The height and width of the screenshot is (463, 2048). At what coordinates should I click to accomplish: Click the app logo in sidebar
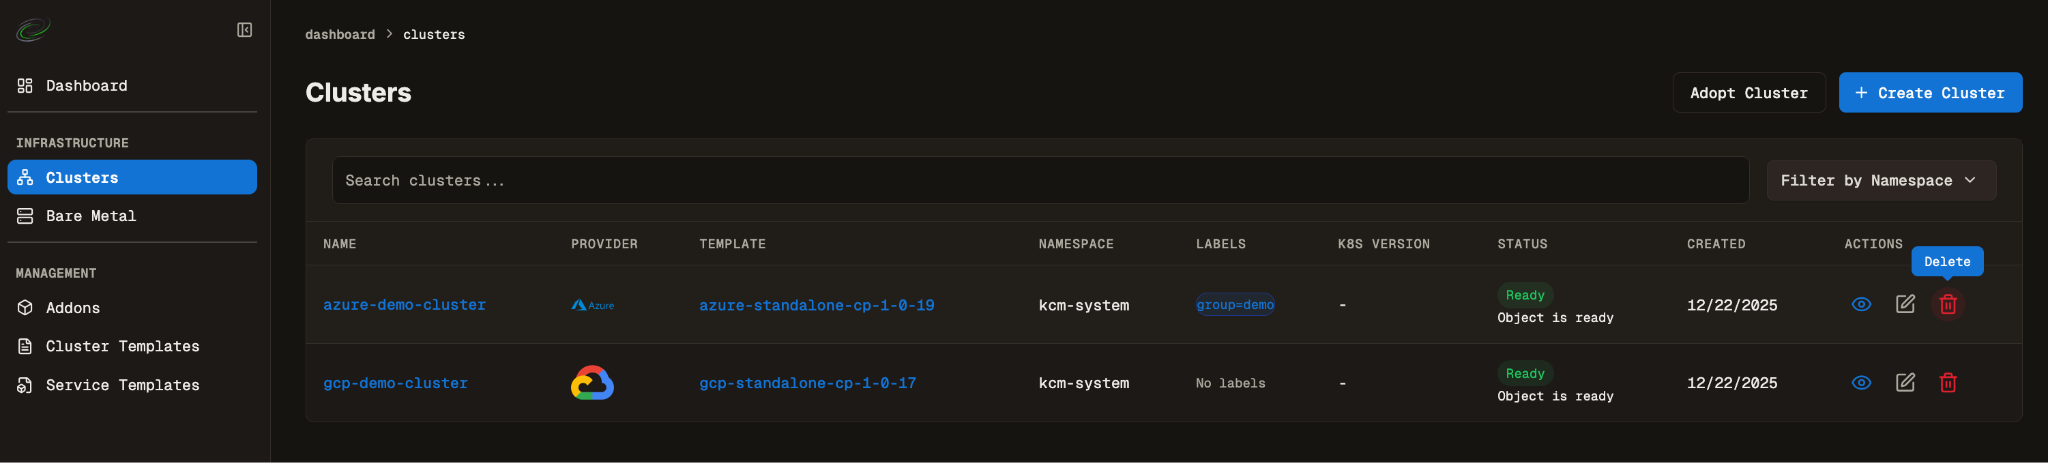click(33, 31)
